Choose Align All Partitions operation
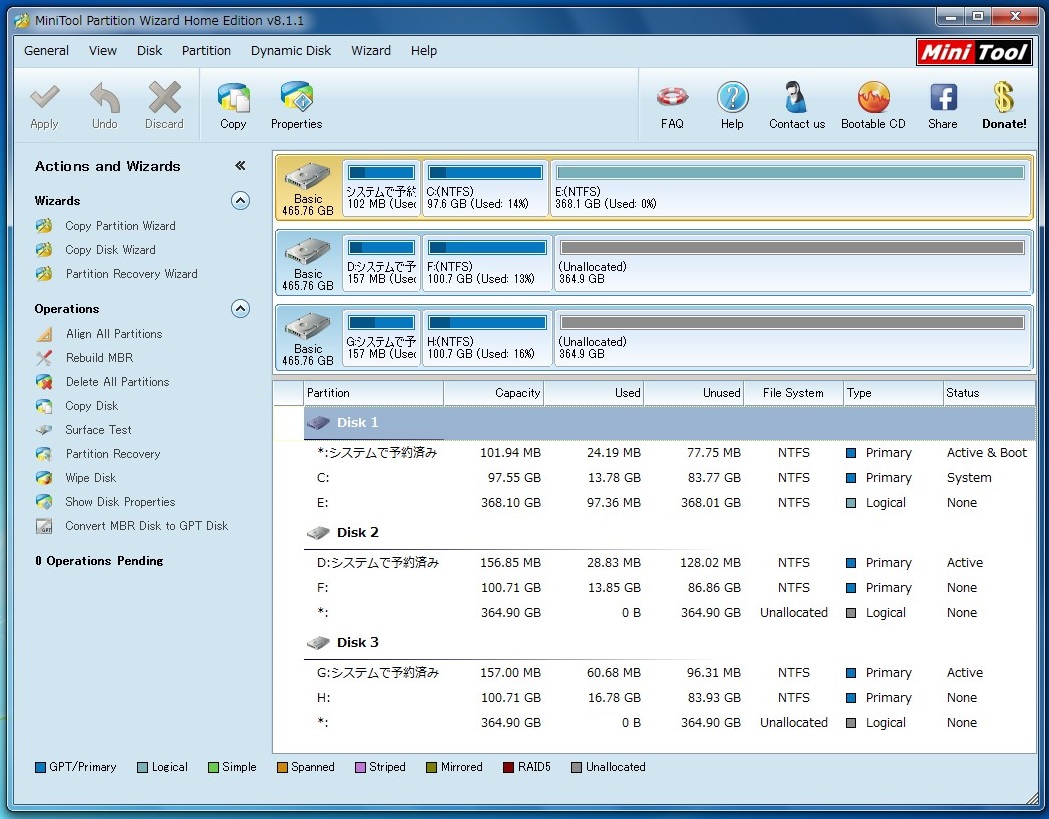Screen dimensions: 1049x819 pyautogui.click(x=114, y=334)
